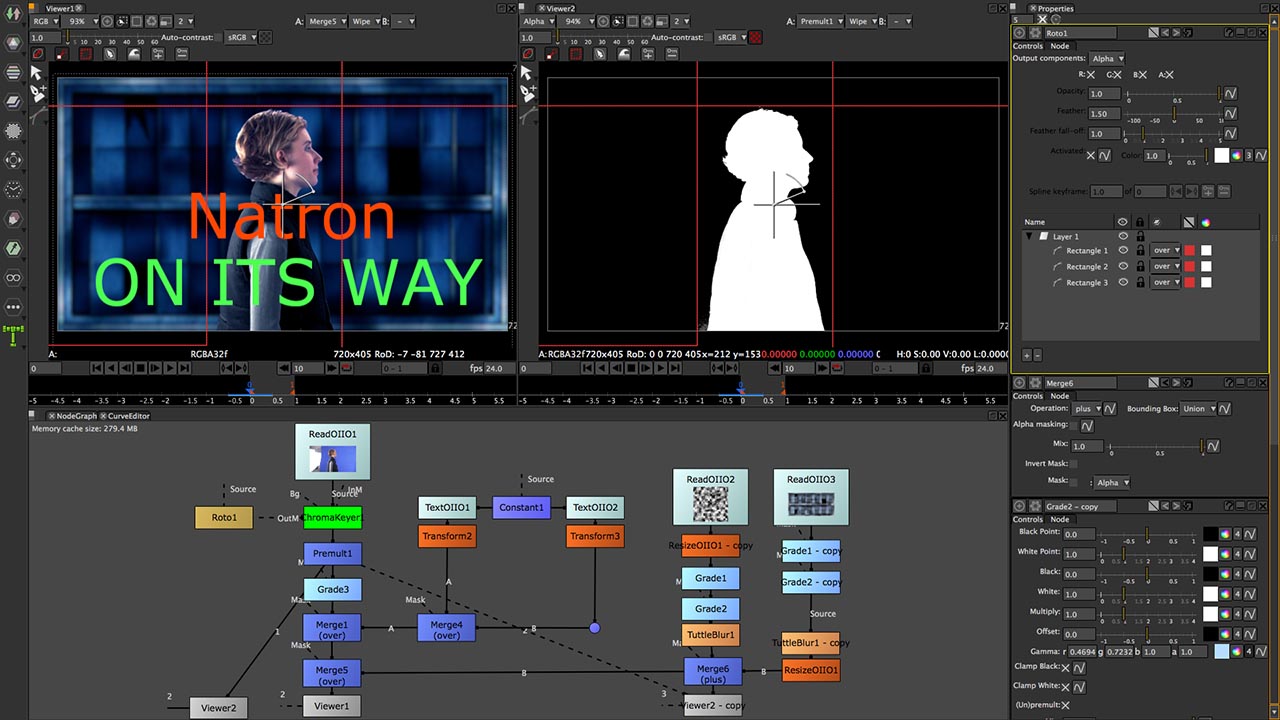Image resolution: width=1280 pixels, height=720 pixels.
Task: Open the animation curve button beside Opacity
Action: [x=1231, y=93]
